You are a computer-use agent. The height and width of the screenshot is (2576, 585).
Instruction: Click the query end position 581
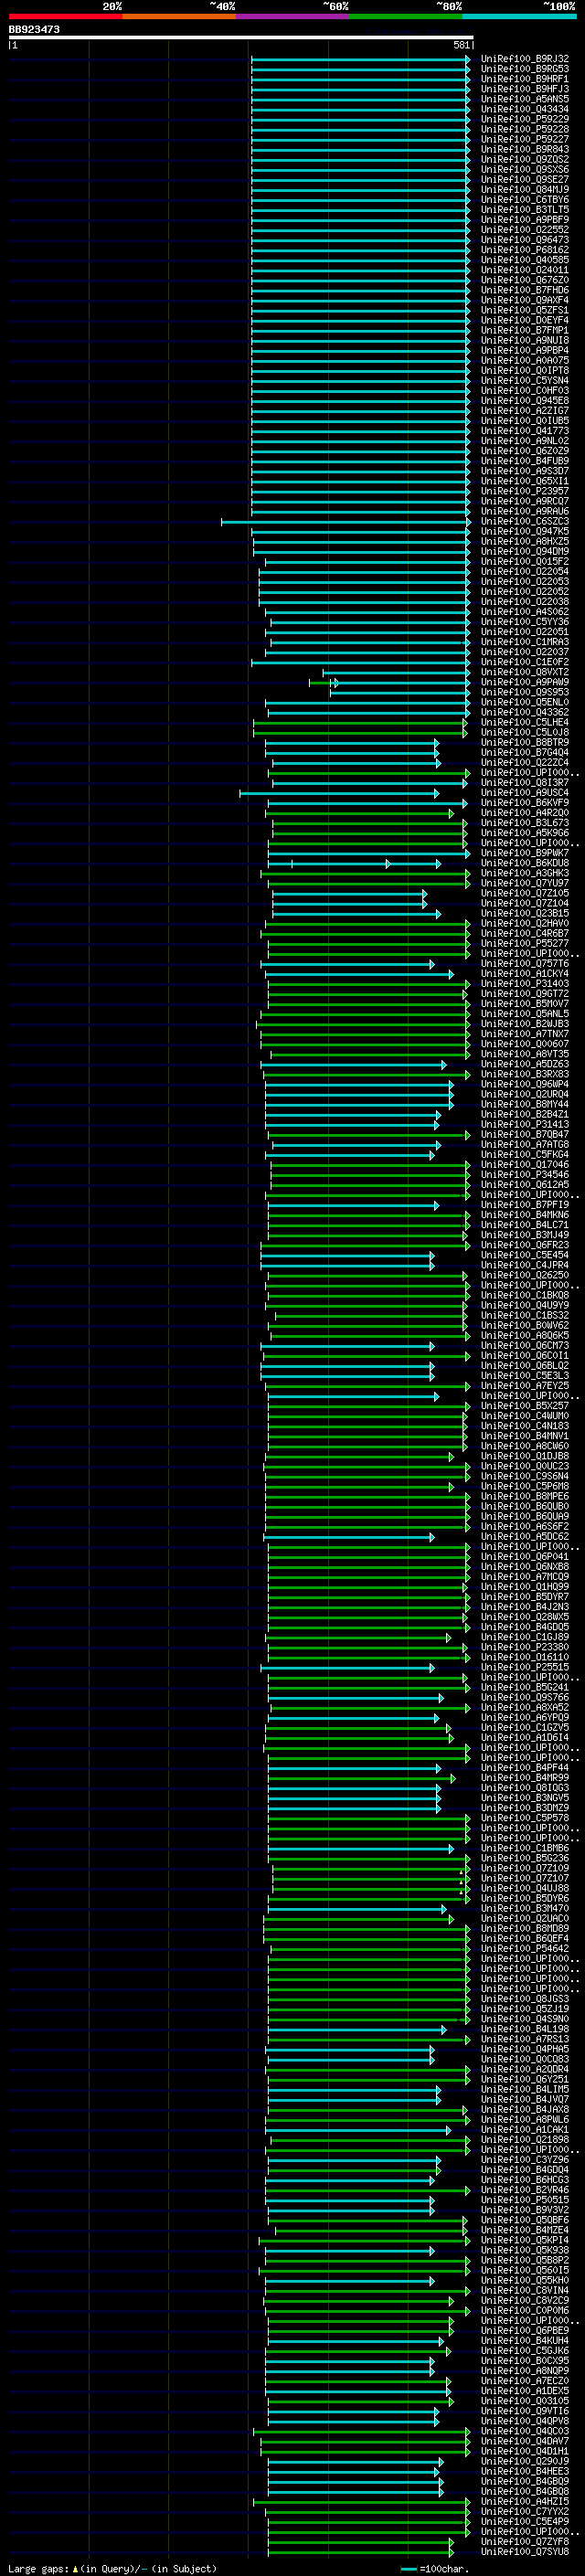tap(461, 45)
